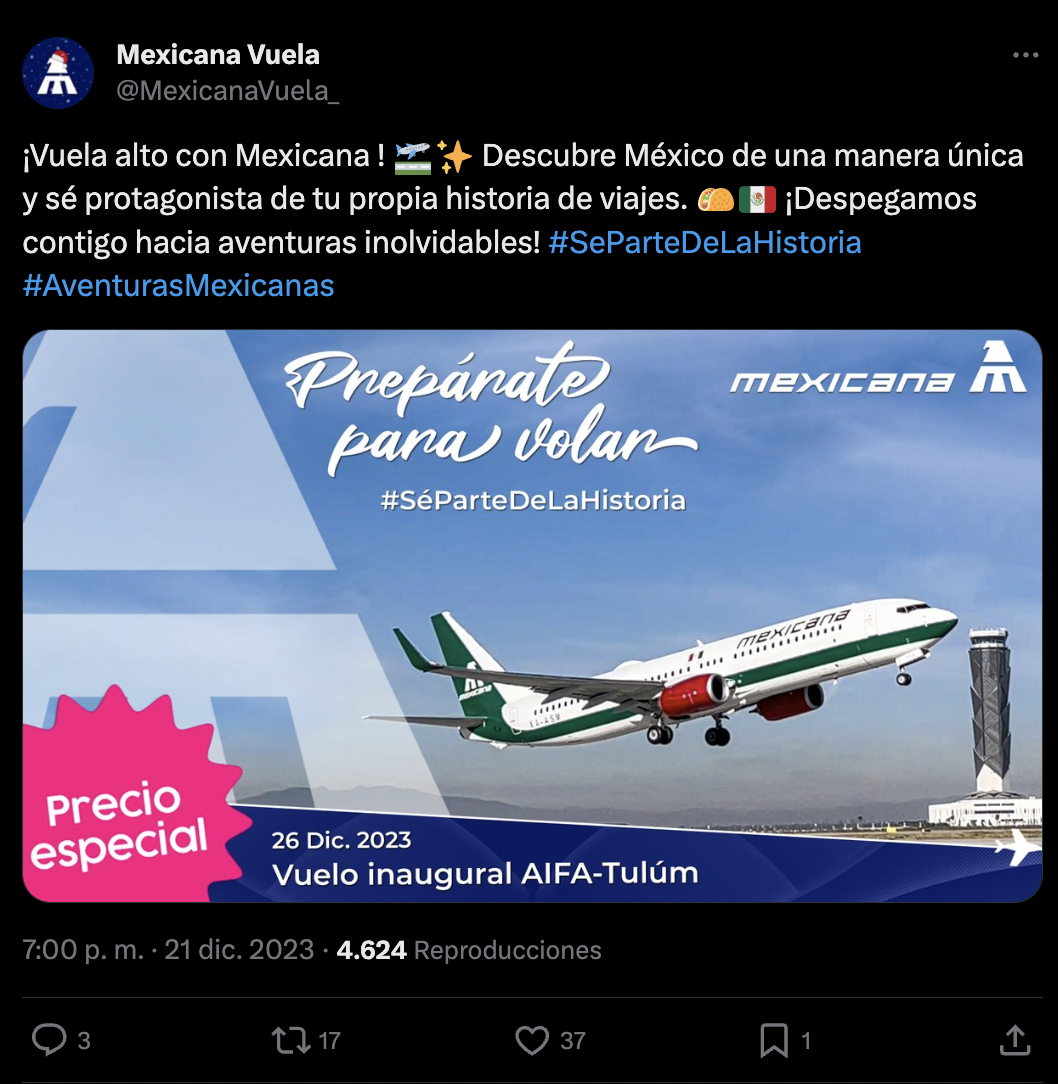1058x1084 pixels.
Task: Bookmark this tweet
Action: tap(774, 1040)
